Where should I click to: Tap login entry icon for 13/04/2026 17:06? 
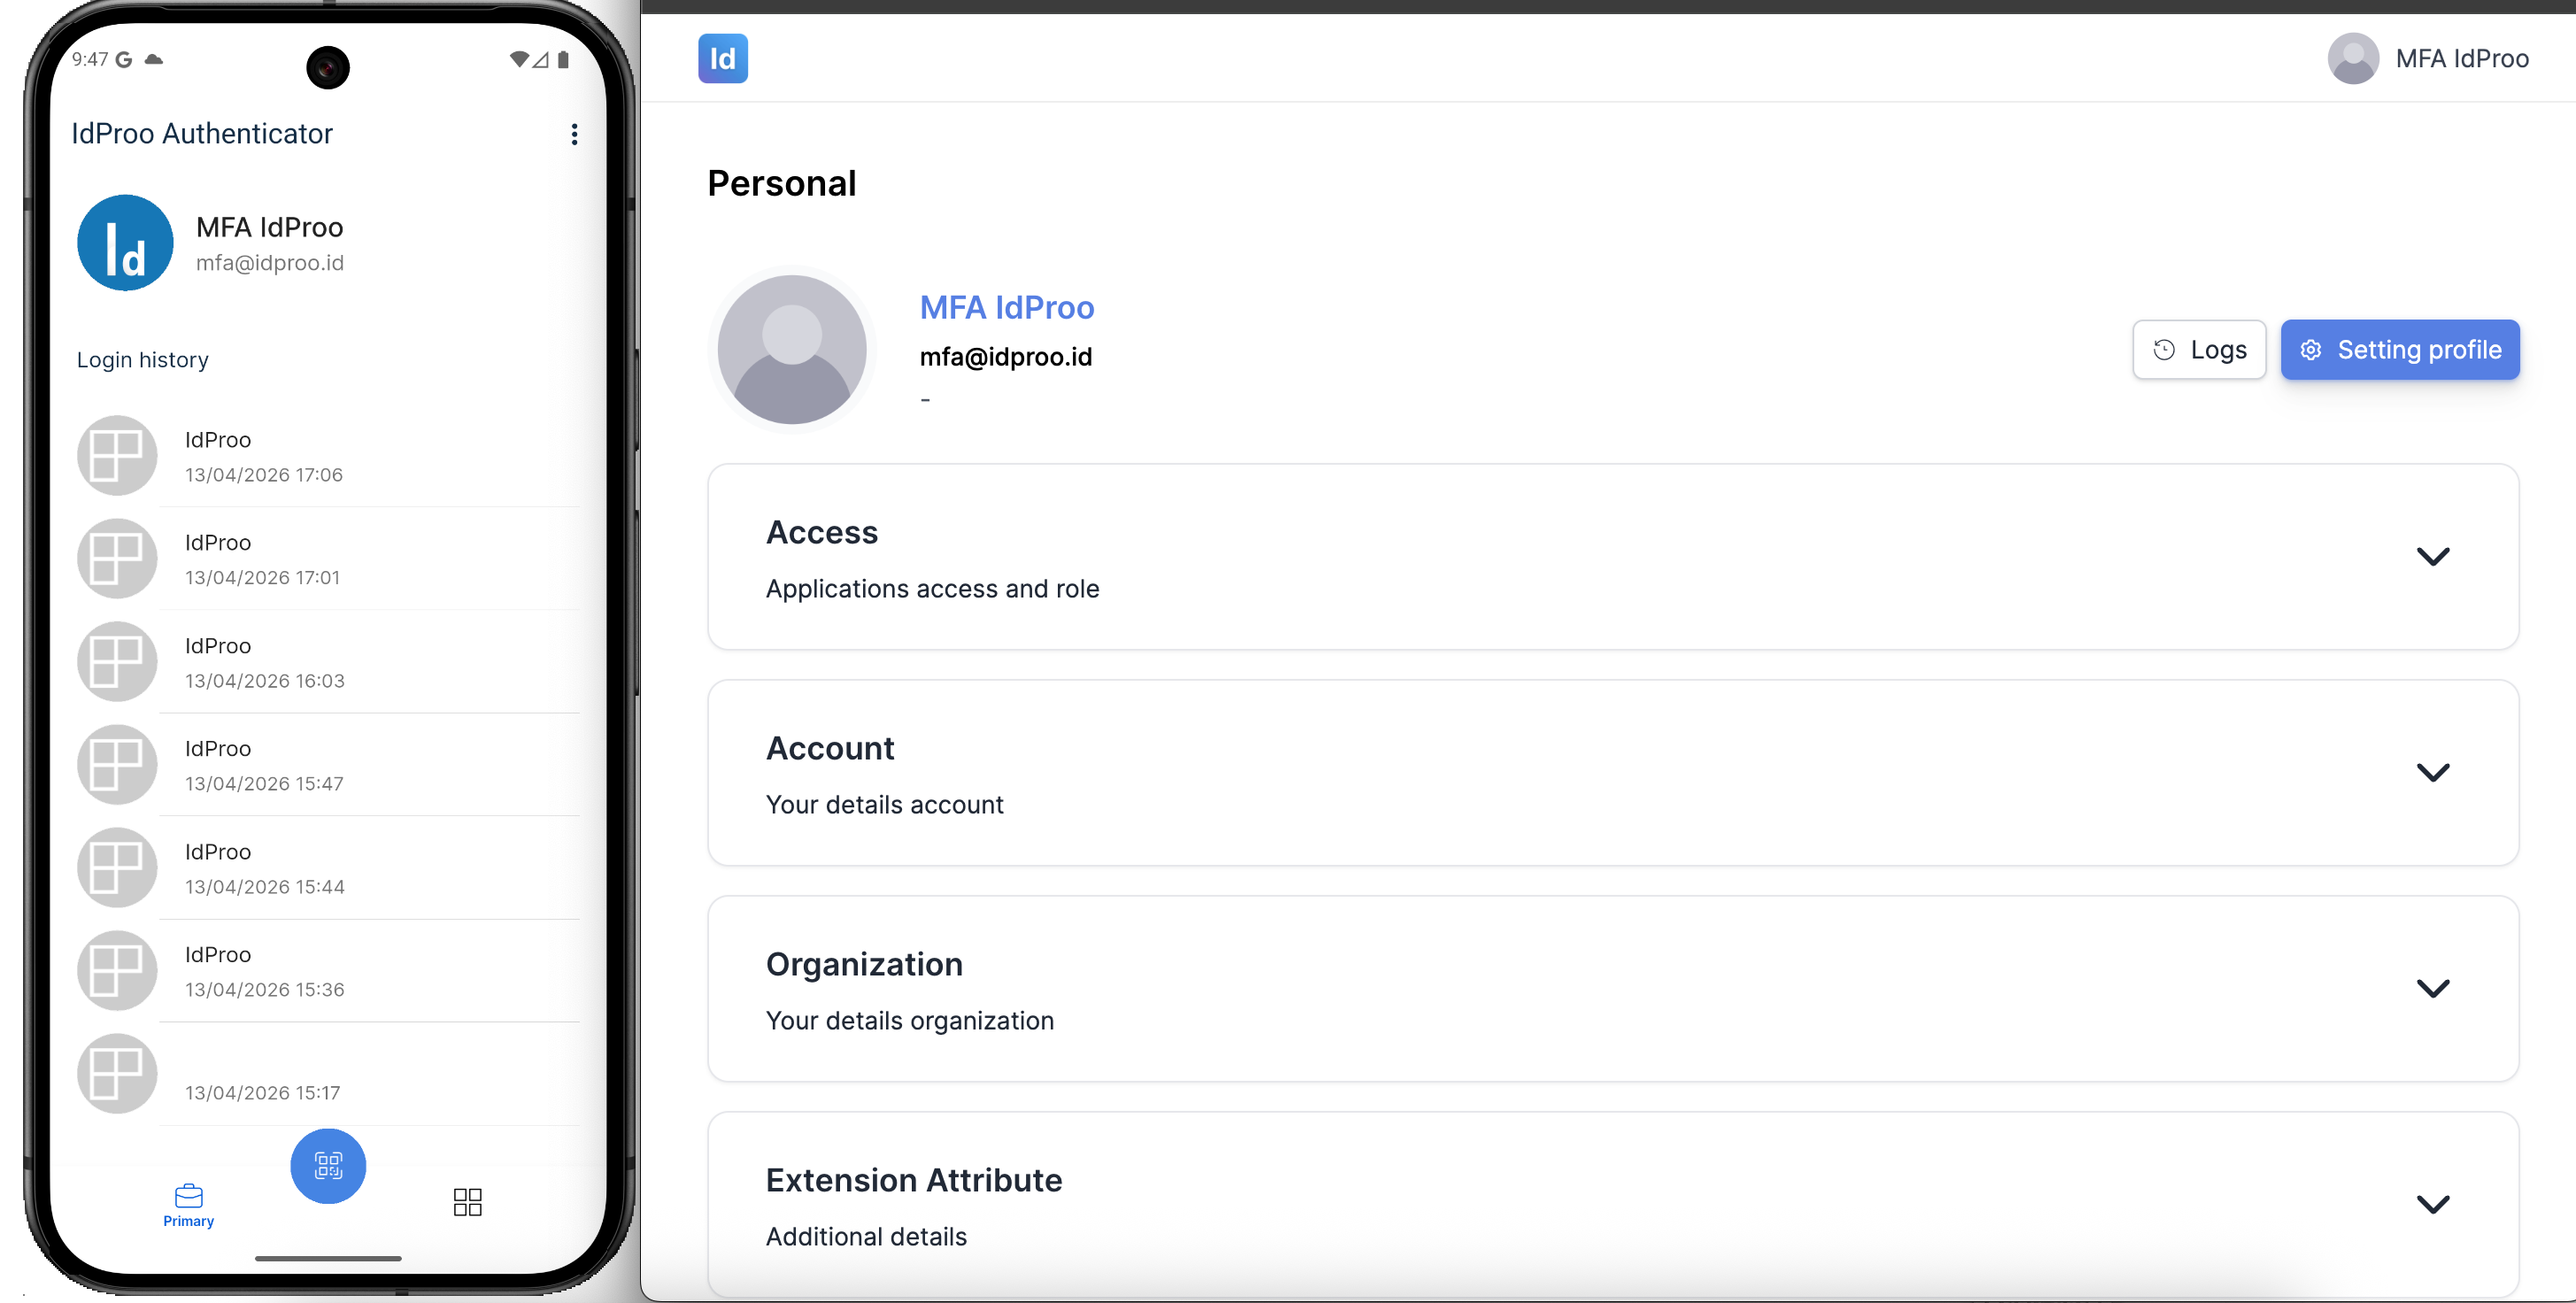coord(117,455)
